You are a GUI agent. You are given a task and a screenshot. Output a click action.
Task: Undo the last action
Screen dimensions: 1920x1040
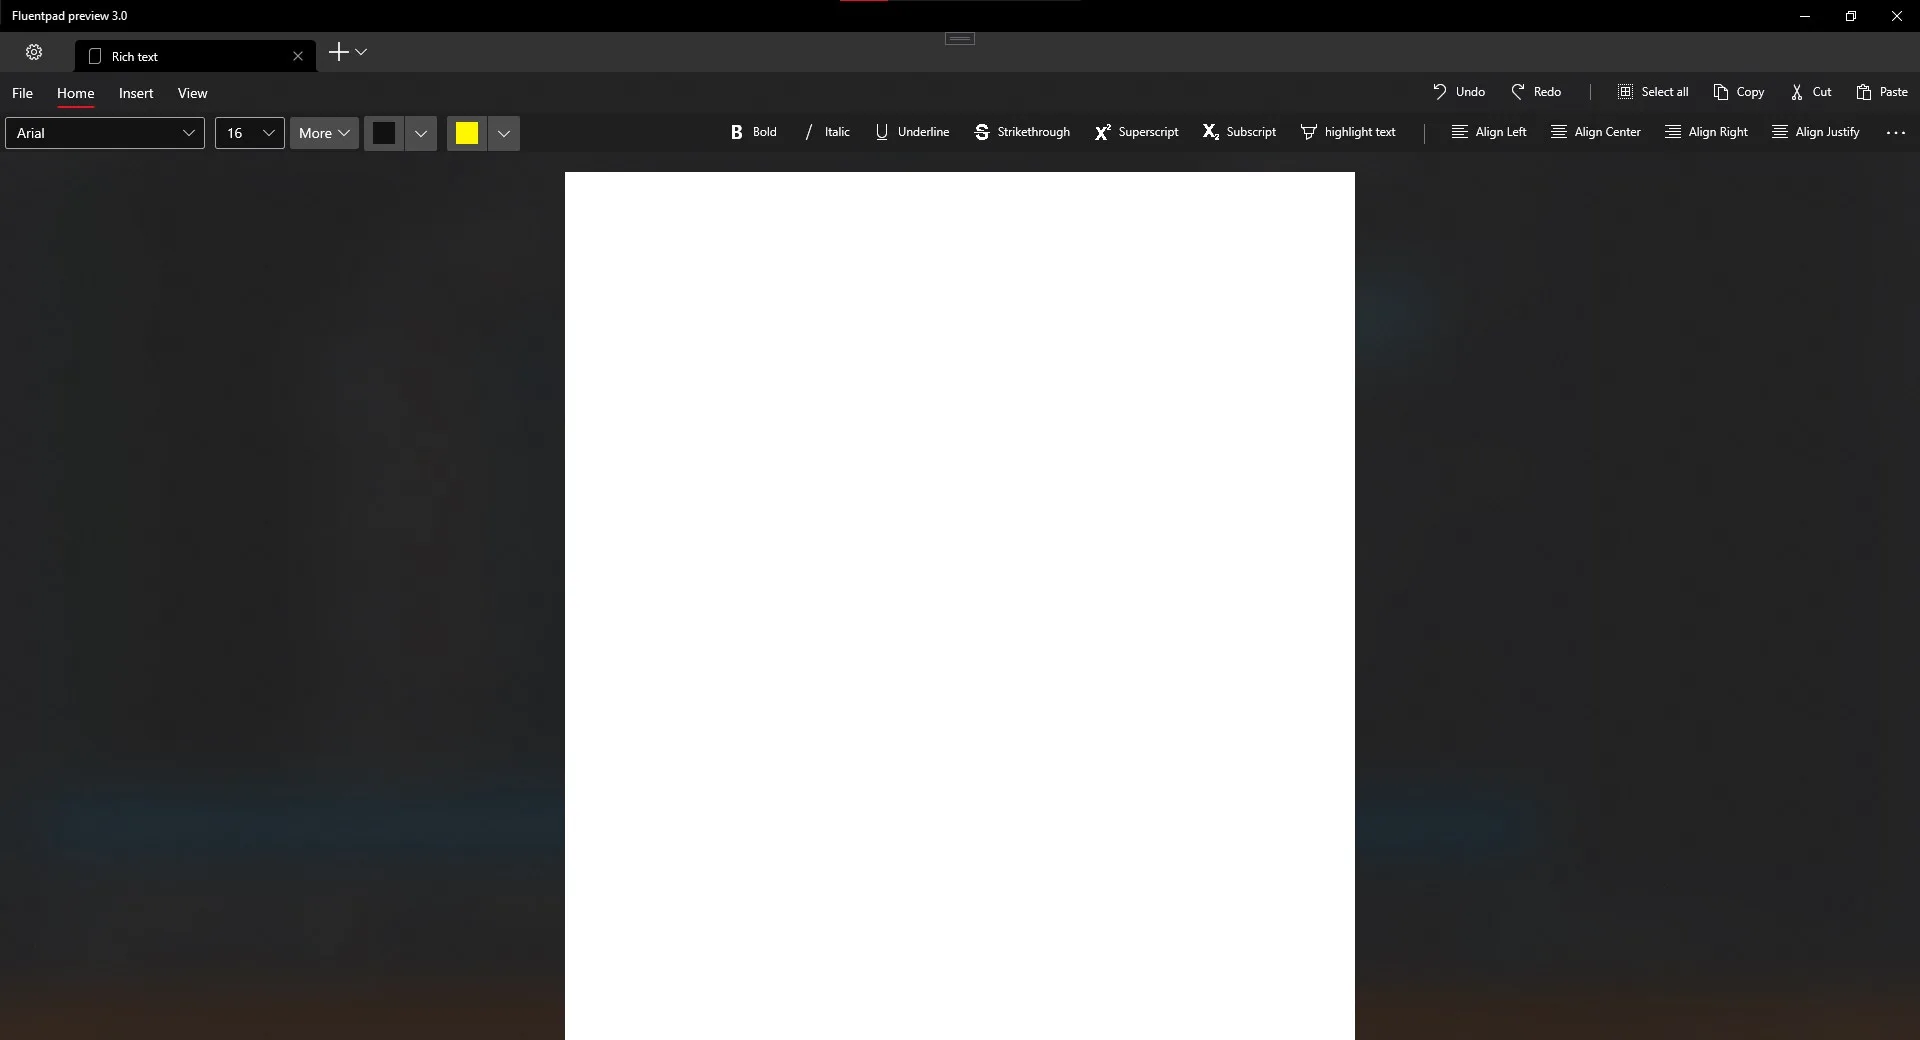click(x=1459, y=92)
